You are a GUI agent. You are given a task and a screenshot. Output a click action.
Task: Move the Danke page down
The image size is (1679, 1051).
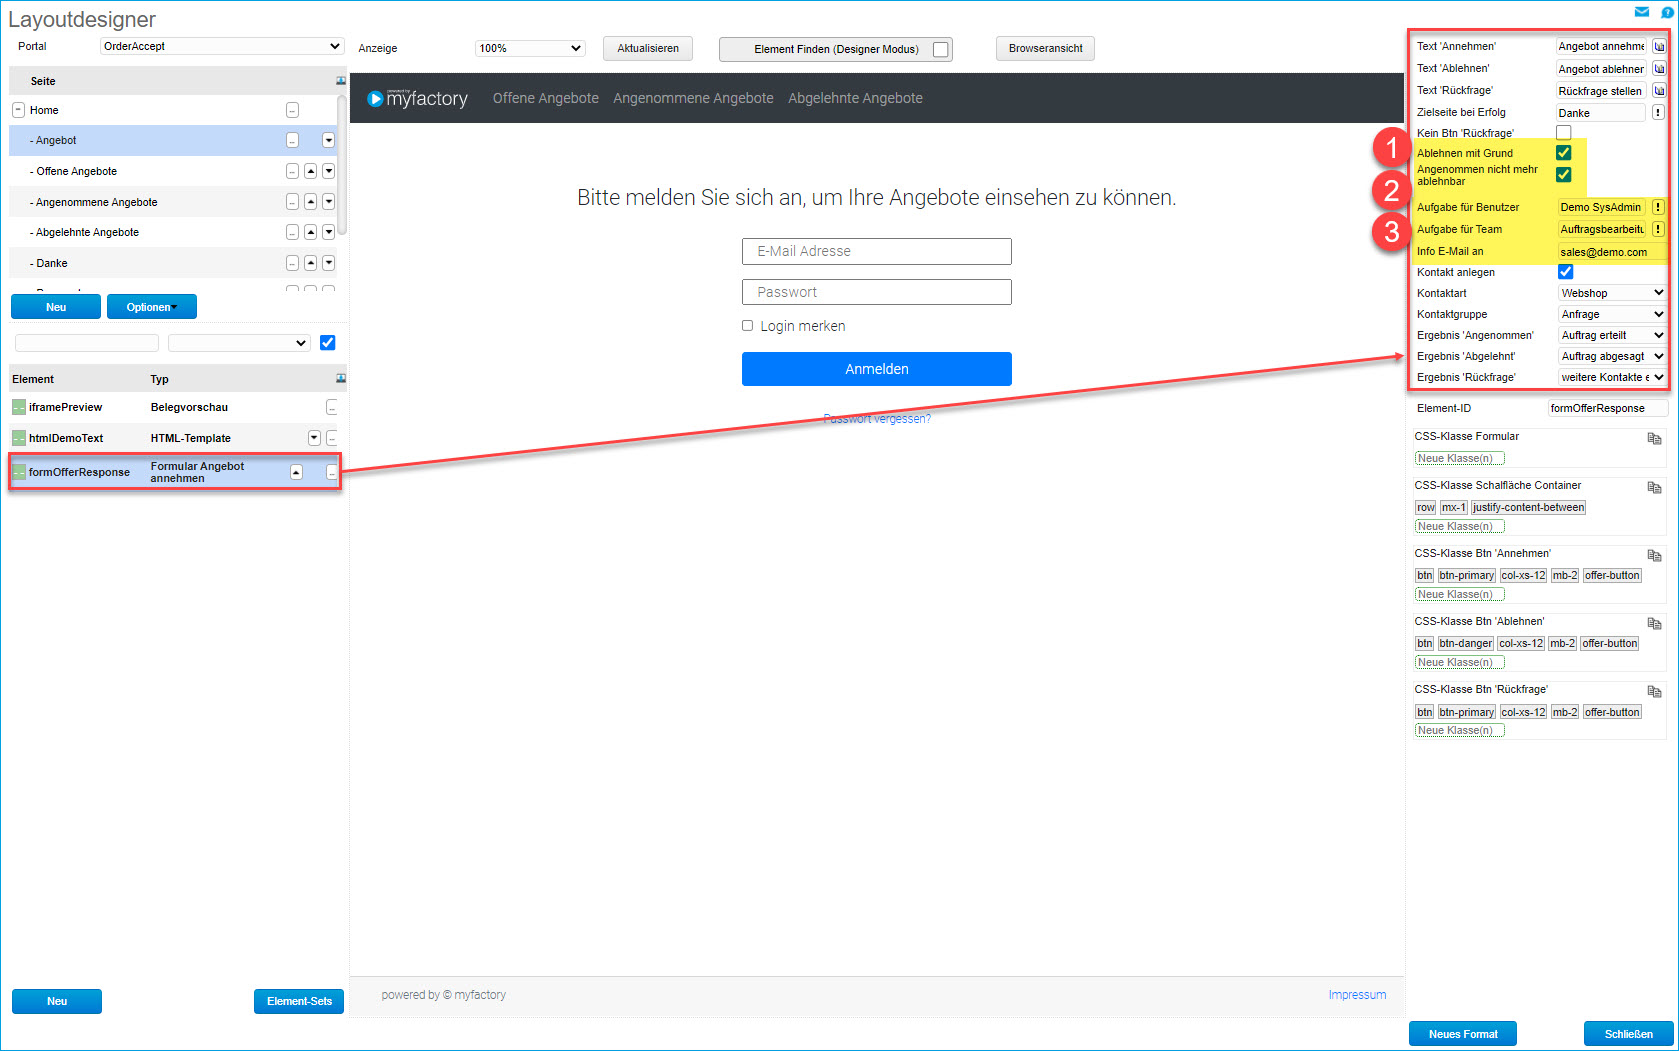[328, 263]
